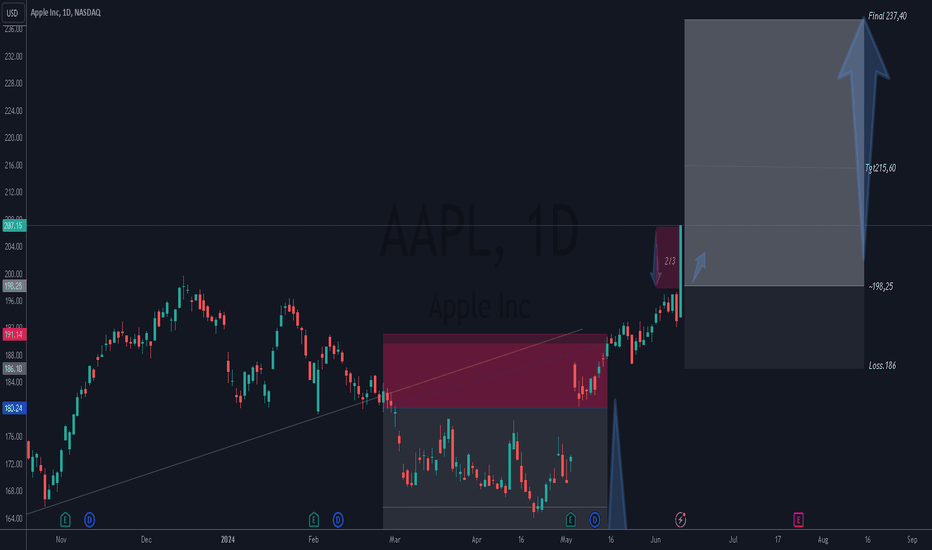Screen dimensions: 932x550
Task: Click the 228.00 price scale value
Action: point(13,83)
